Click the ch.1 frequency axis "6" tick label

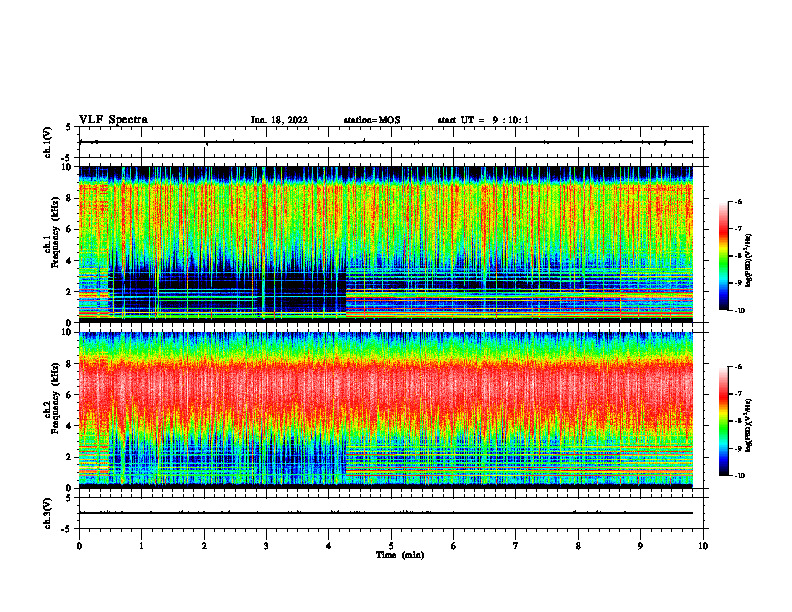[x=69, y=230]
